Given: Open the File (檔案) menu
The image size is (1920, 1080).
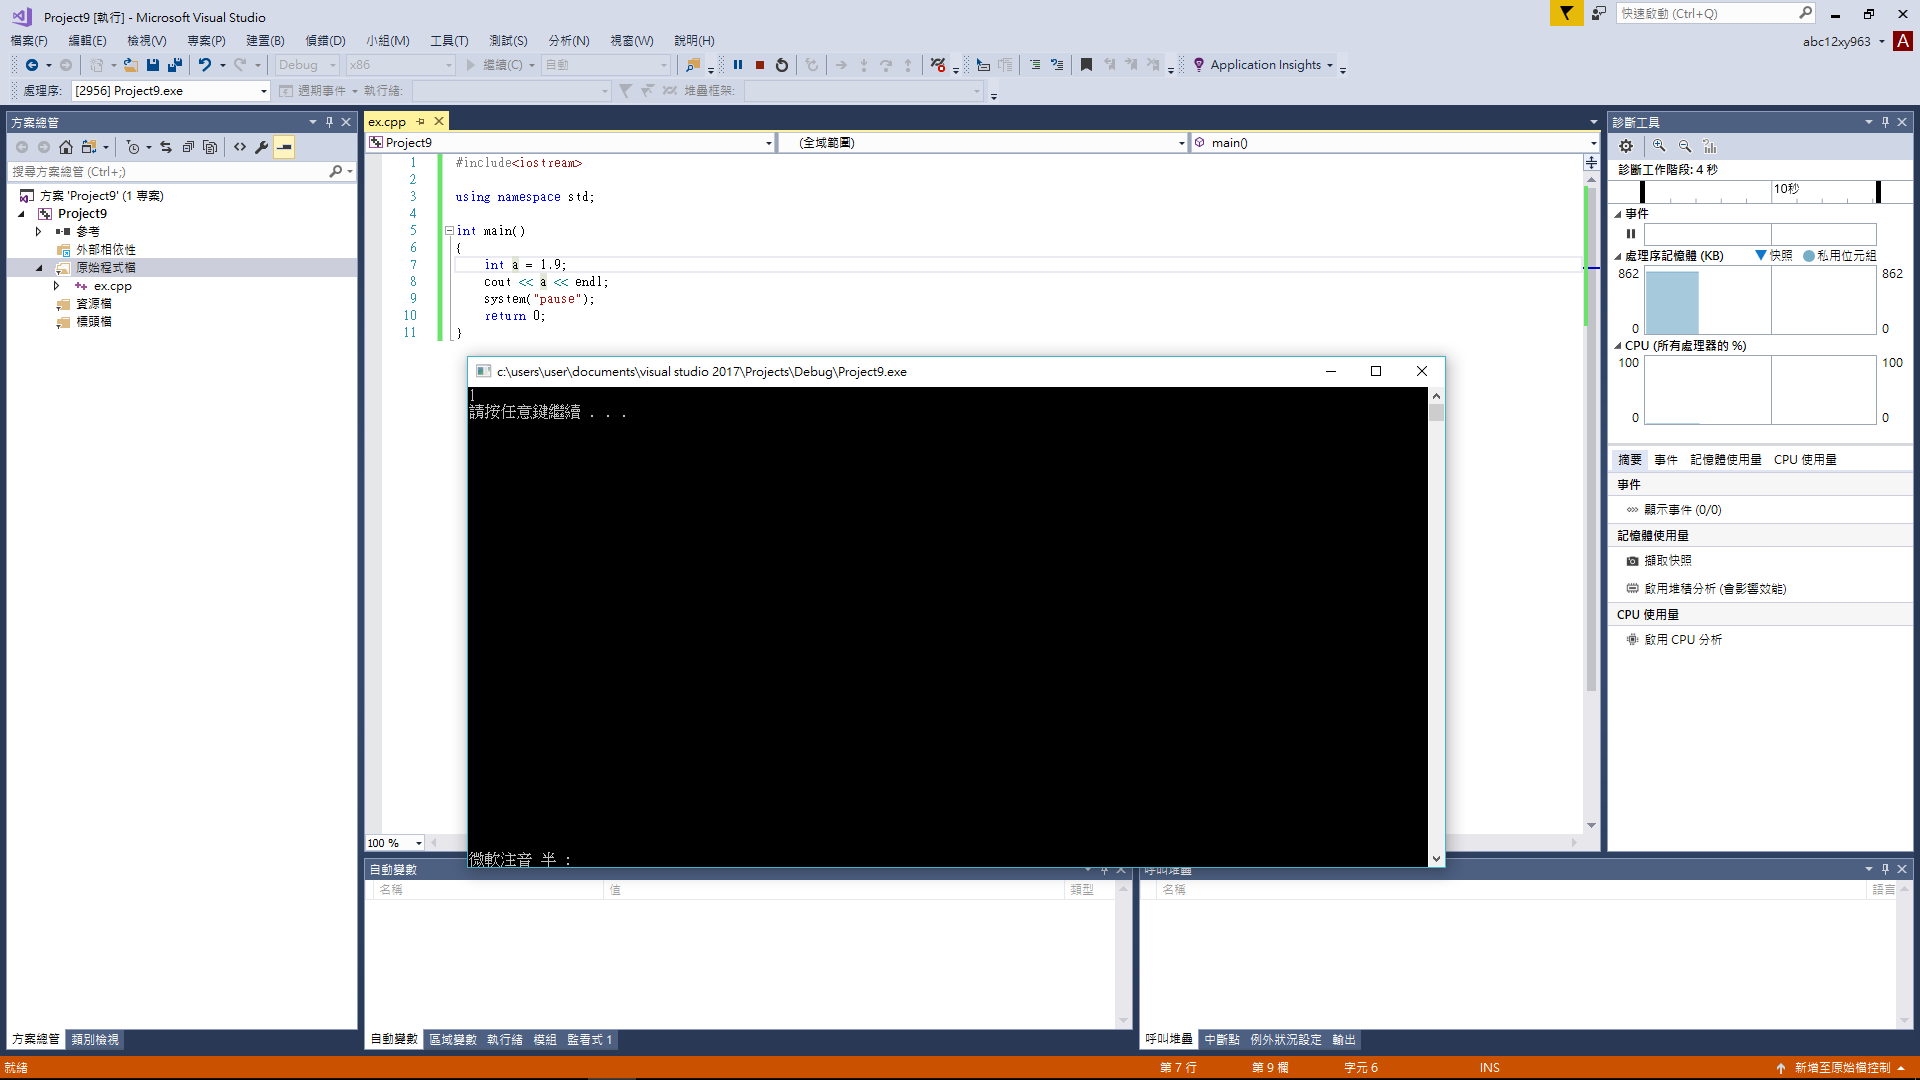Looking at the screenshot, I should [x=29, y=40].
